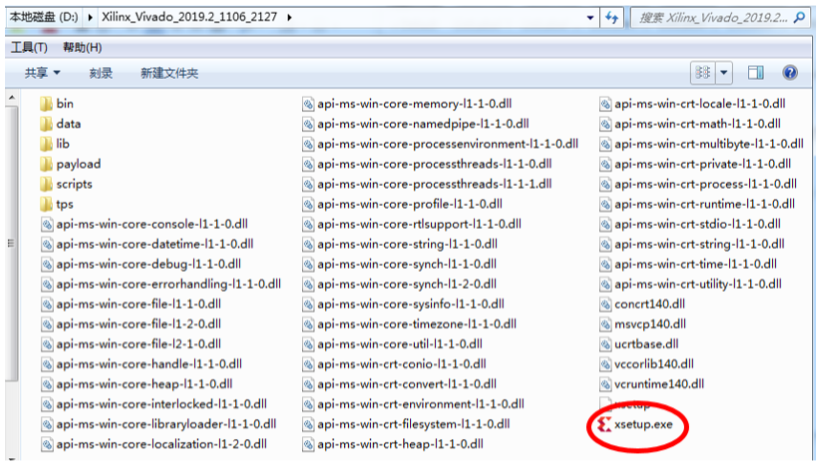Open the scripts folder icon
This screenshot has width=822, height=467.
(46, 184)
